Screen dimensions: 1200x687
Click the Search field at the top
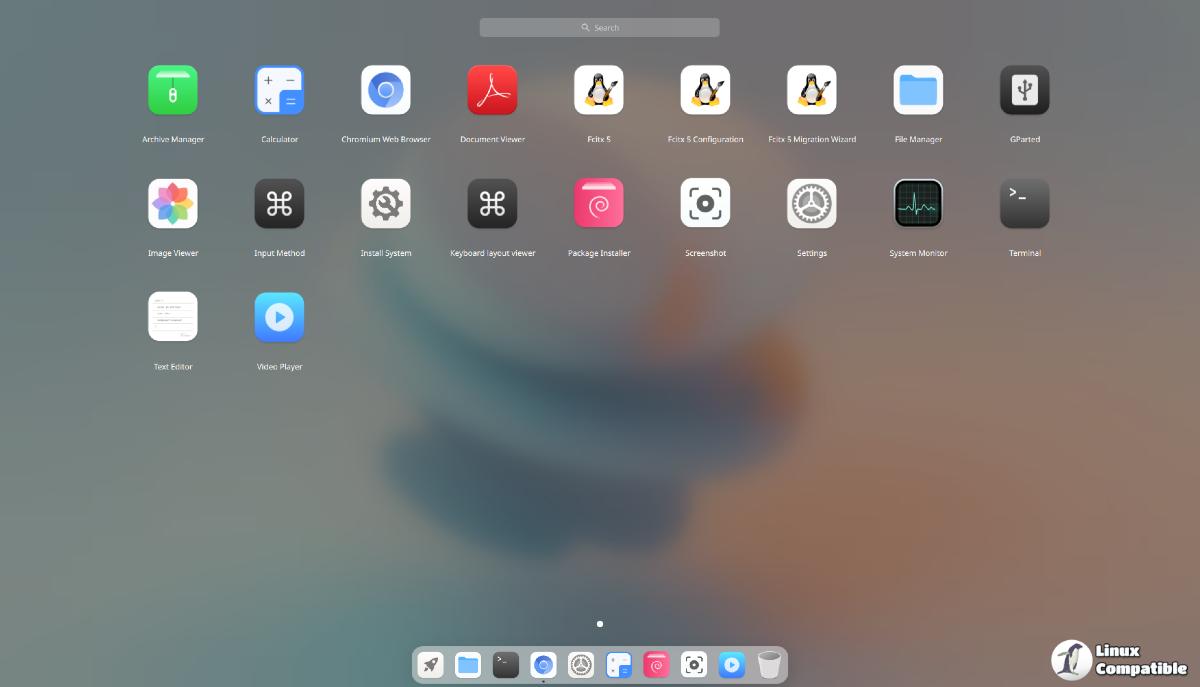coord(600,28)
